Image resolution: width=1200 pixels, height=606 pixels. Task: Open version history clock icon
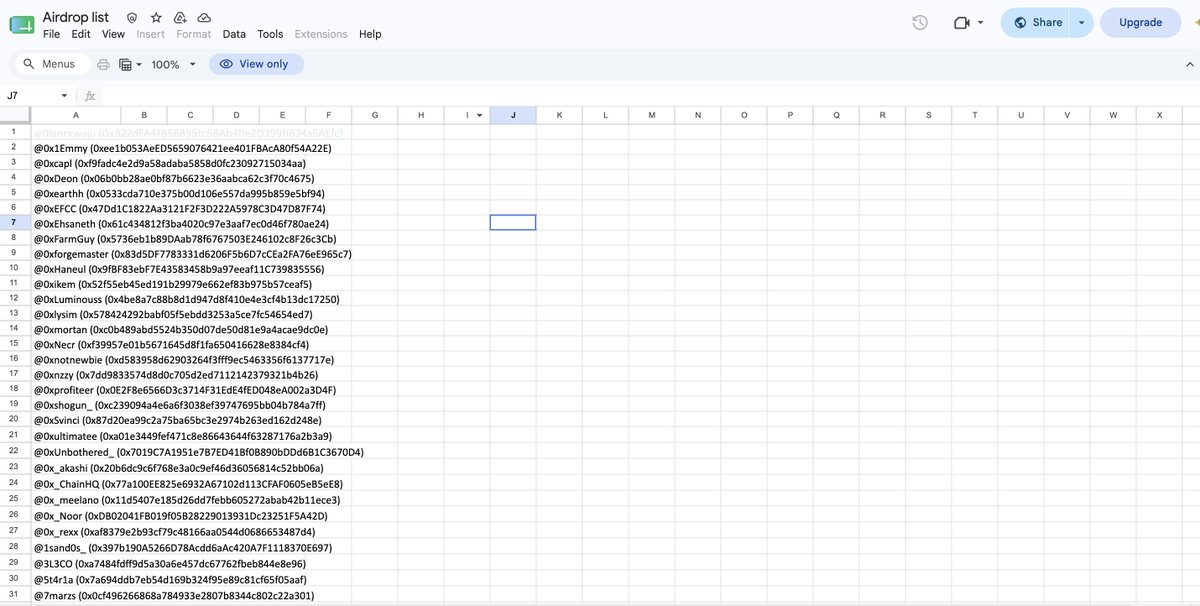click(x=920, y=22)
